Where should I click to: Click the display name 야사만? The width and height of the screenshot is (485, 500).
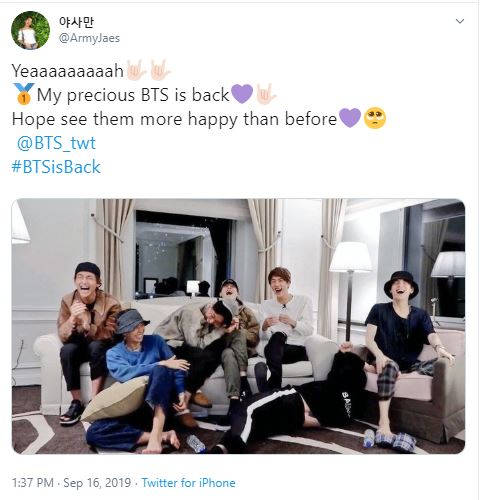(76, 22)
